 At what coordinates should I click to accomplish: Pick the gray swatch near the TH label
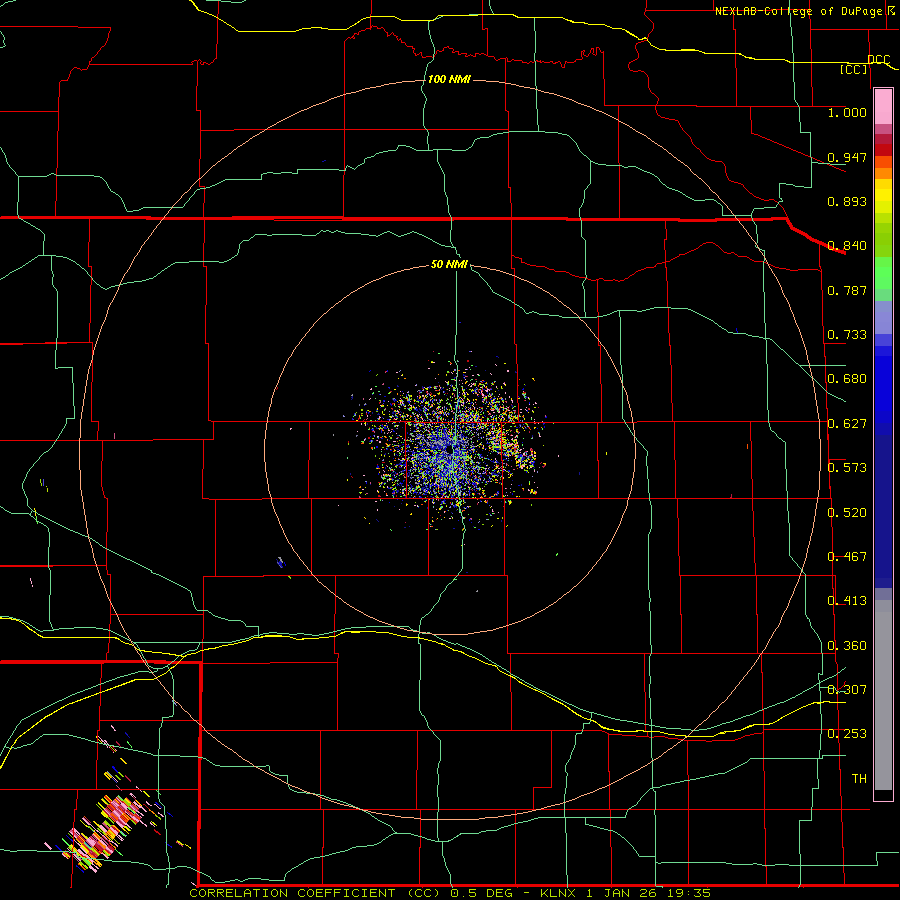click(x=883, y=695)
